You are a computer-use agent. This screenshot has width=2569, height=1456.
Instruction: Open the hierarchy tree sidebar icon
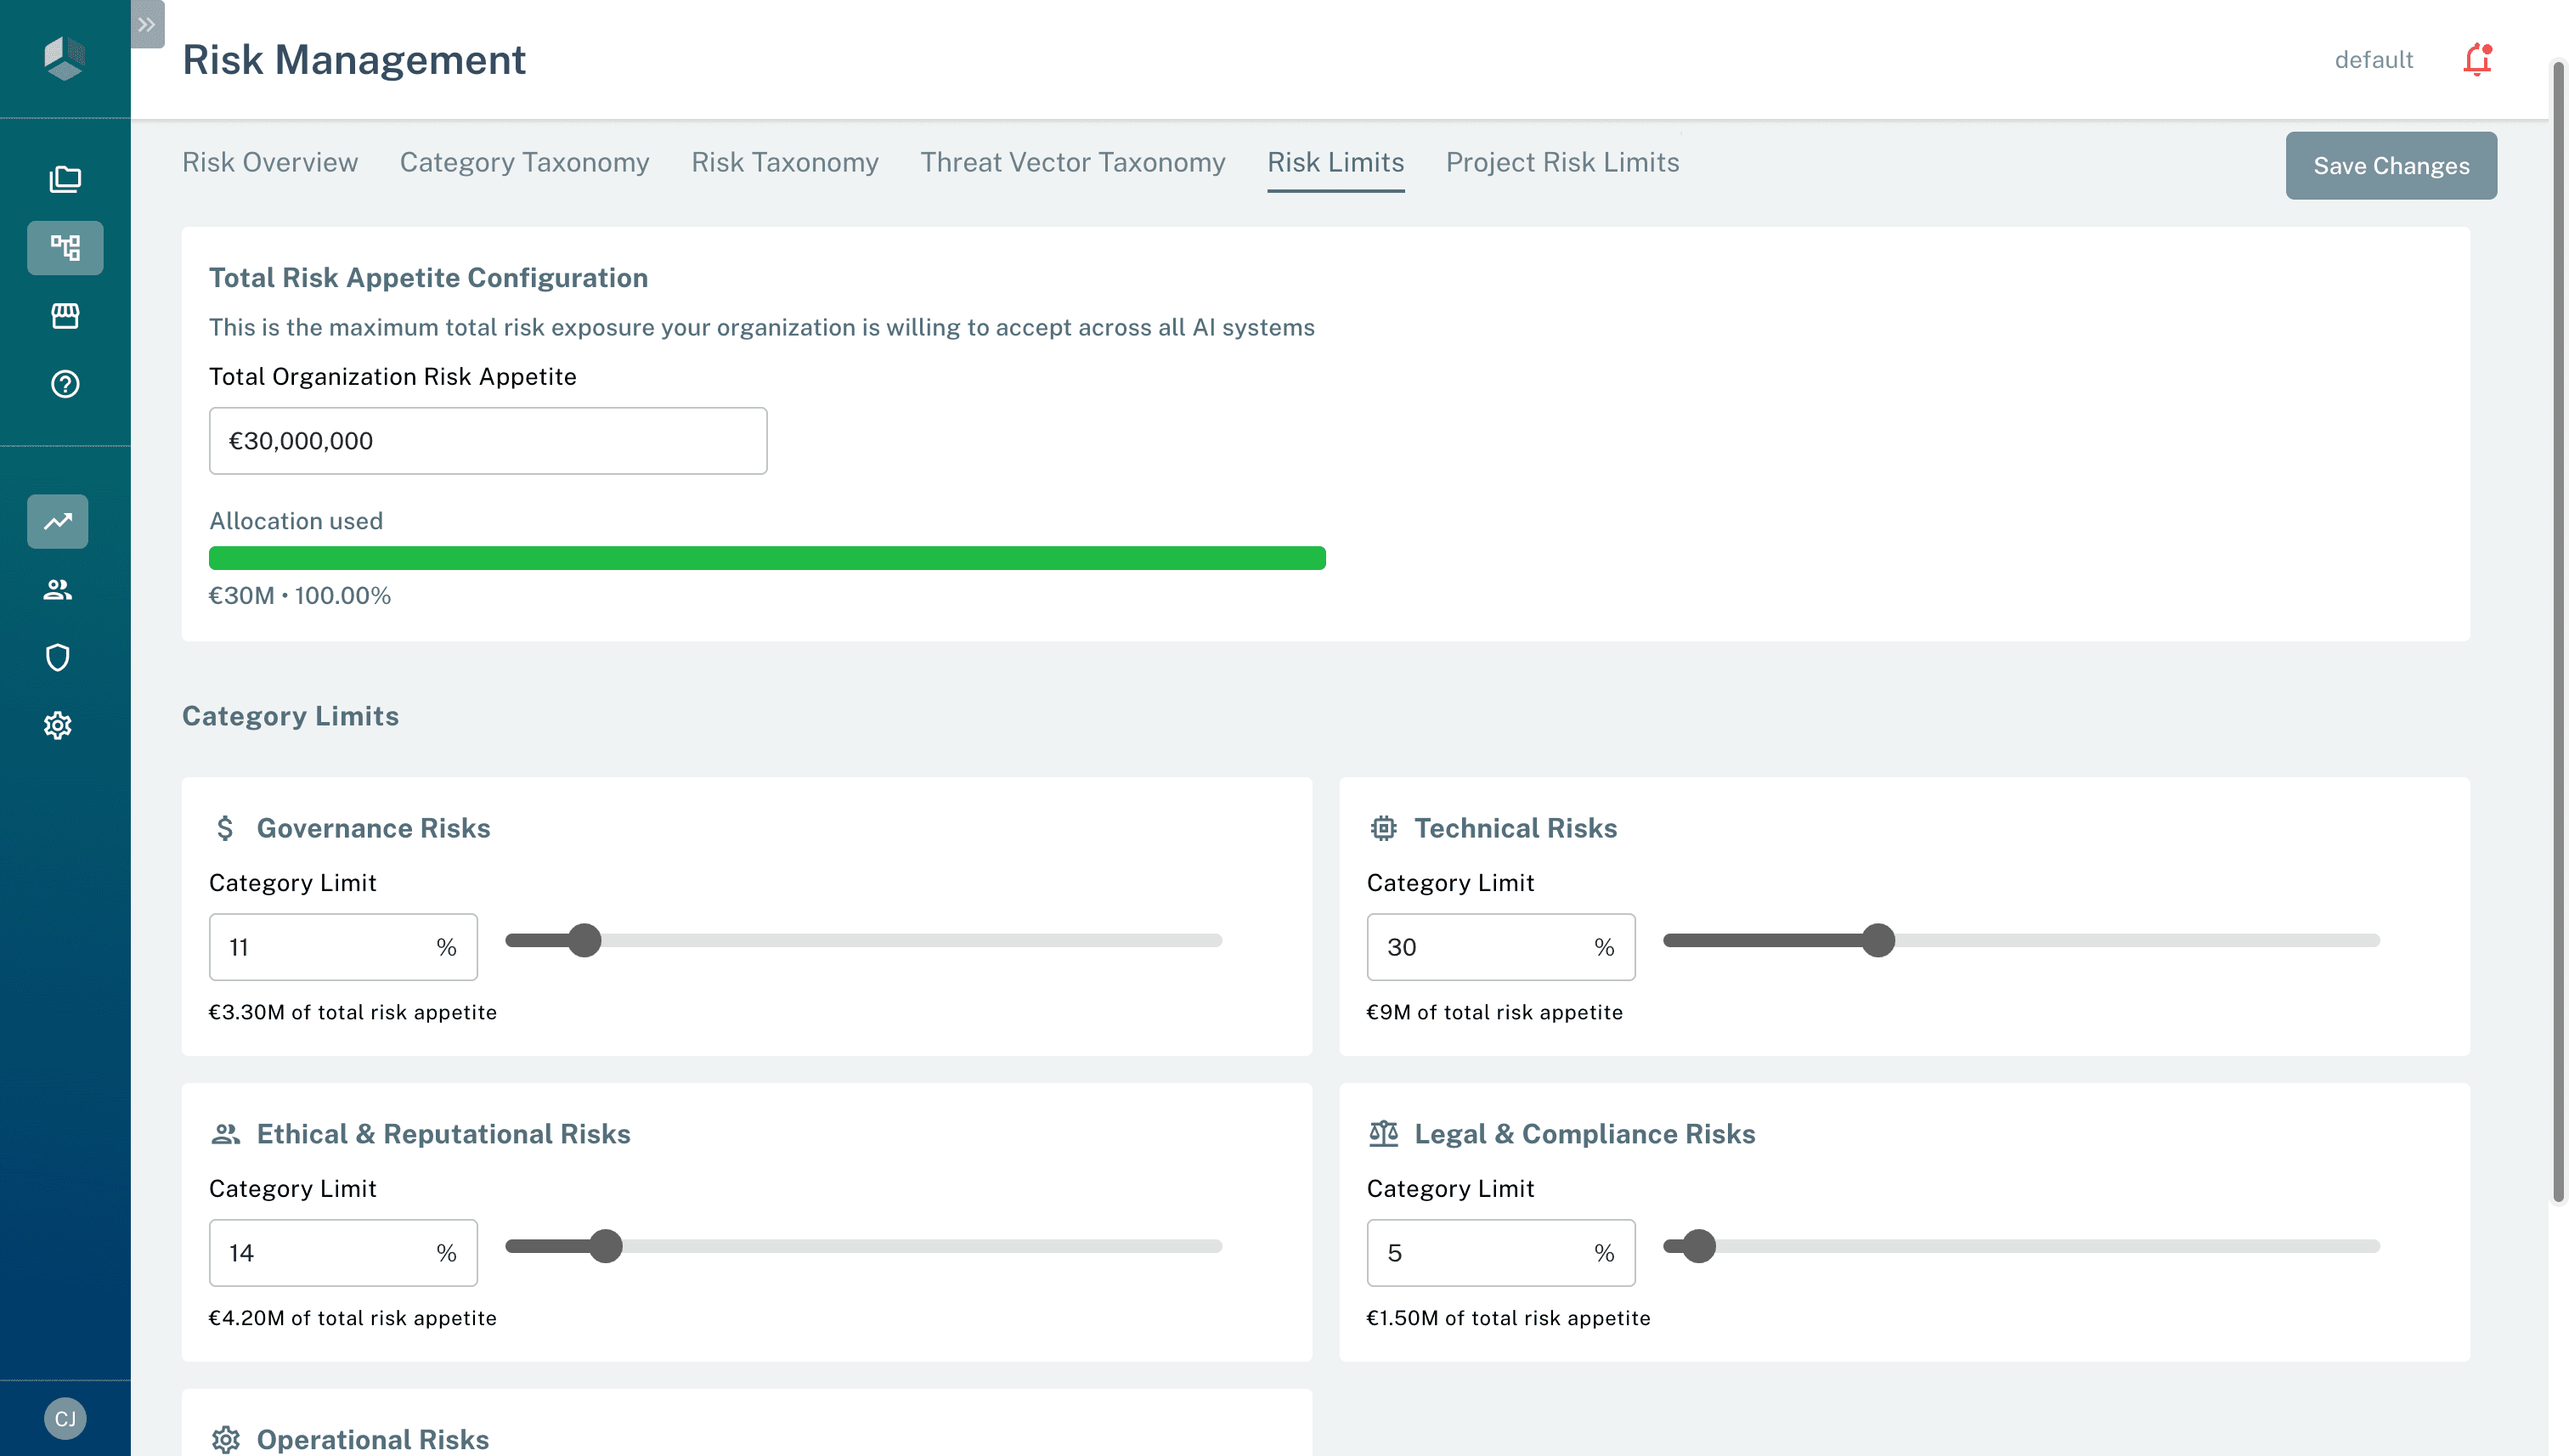tap(65, 248)
